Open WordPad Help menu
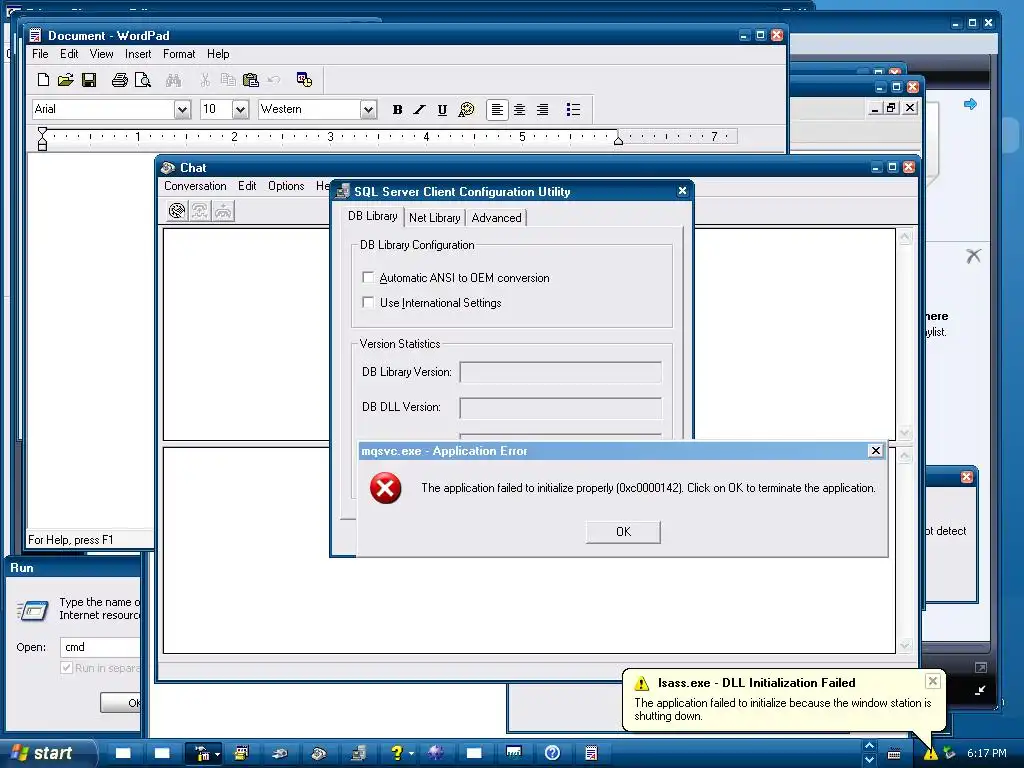 [x=218, y=54]
